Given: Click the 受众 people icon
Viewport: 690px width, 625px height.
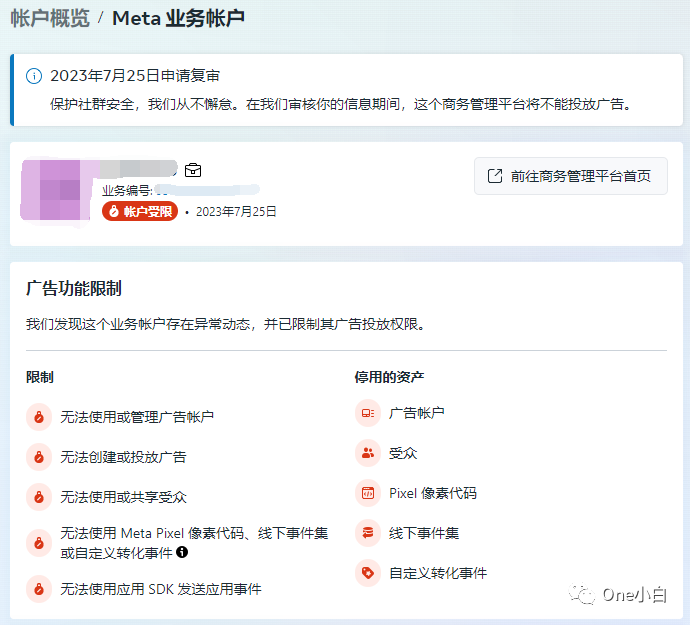Looking at the screenshot, I should (x=368, y=452).
